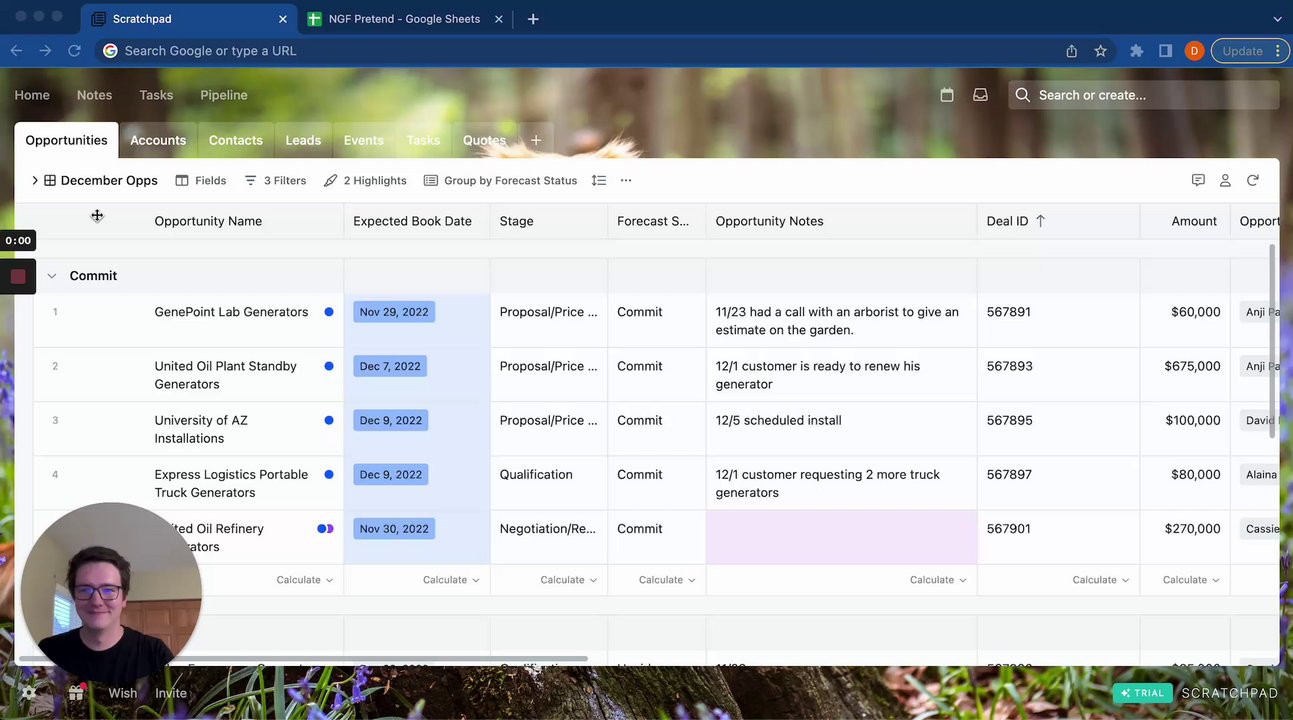Open the row height icon

click(x=599, y=180)
